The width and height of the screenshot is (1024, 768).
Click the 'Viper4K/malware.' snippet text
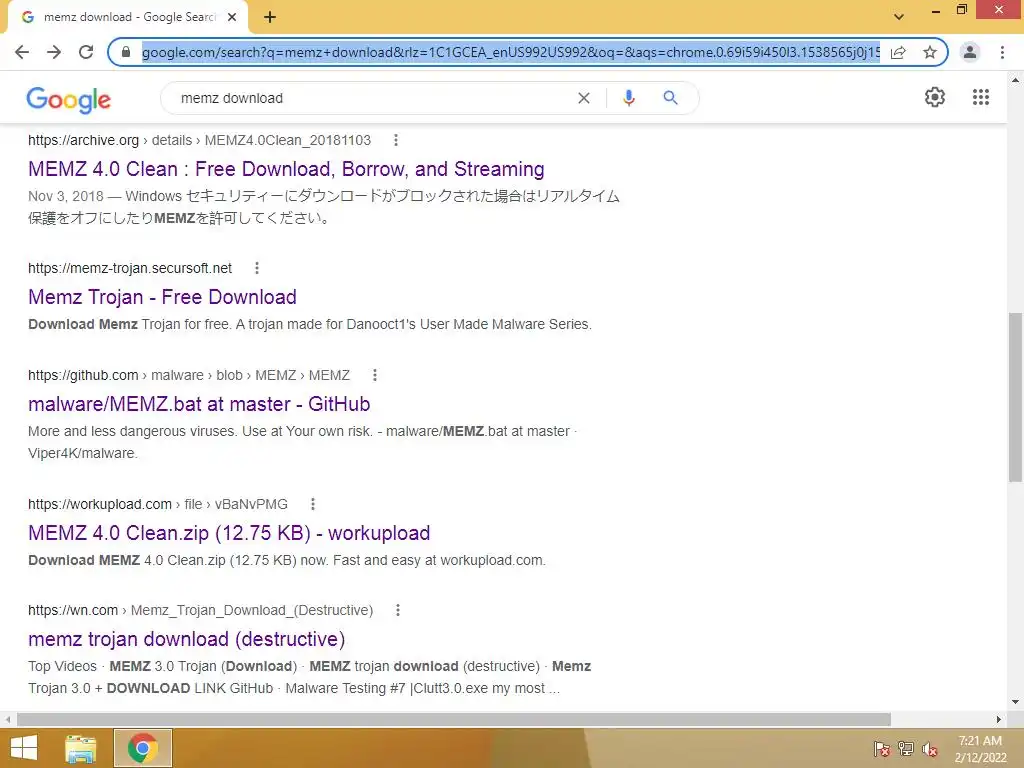83,453
